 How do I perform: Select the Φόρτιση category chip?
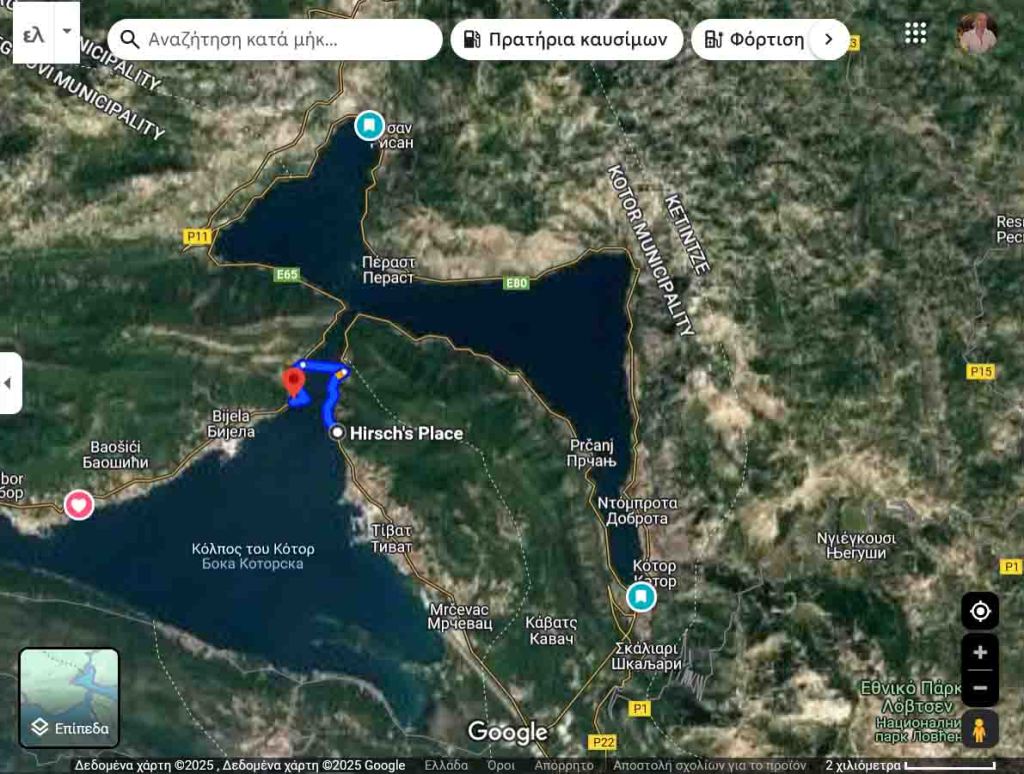tap(755, 40)
